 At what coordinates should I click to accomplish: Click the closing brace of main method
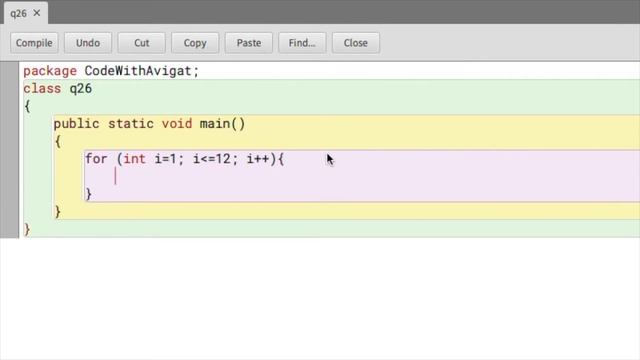pos(58,211)
